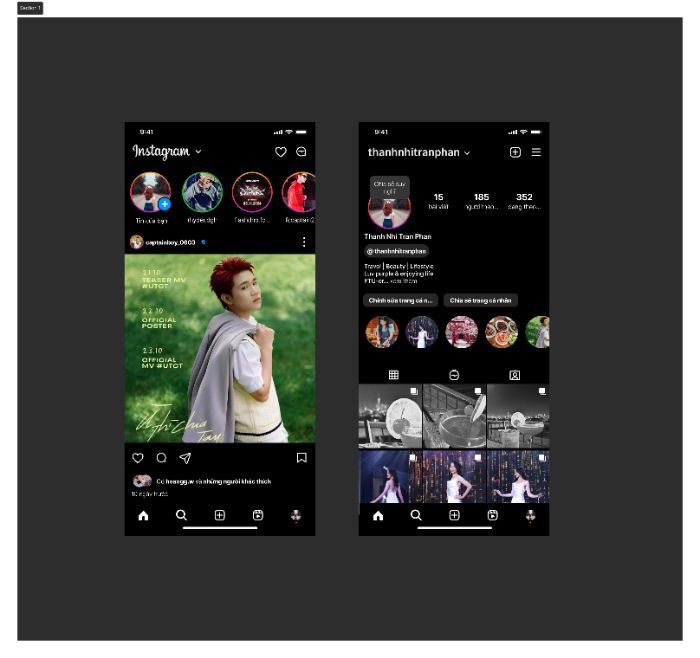This screenshot has width=700, height=658.
Task: Tap Reels icon in profile screen navigation
Action: click(x=492, y=516)
